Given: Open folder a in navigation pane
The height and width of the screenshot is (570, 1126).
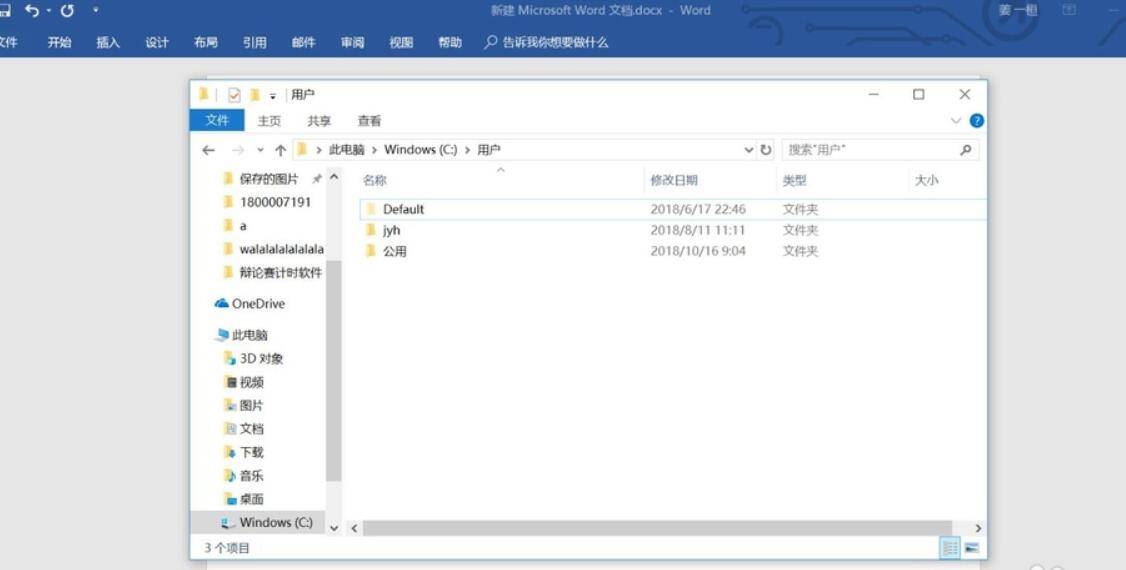Looking at the screenshot, I should pyautogui.click(x=243, y=225).
